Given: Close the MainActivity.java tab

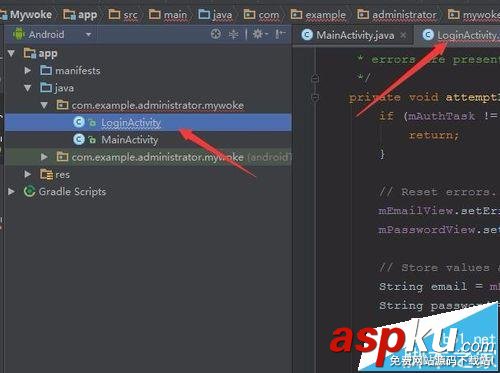Looking at the screenshot, I should 403,35.
